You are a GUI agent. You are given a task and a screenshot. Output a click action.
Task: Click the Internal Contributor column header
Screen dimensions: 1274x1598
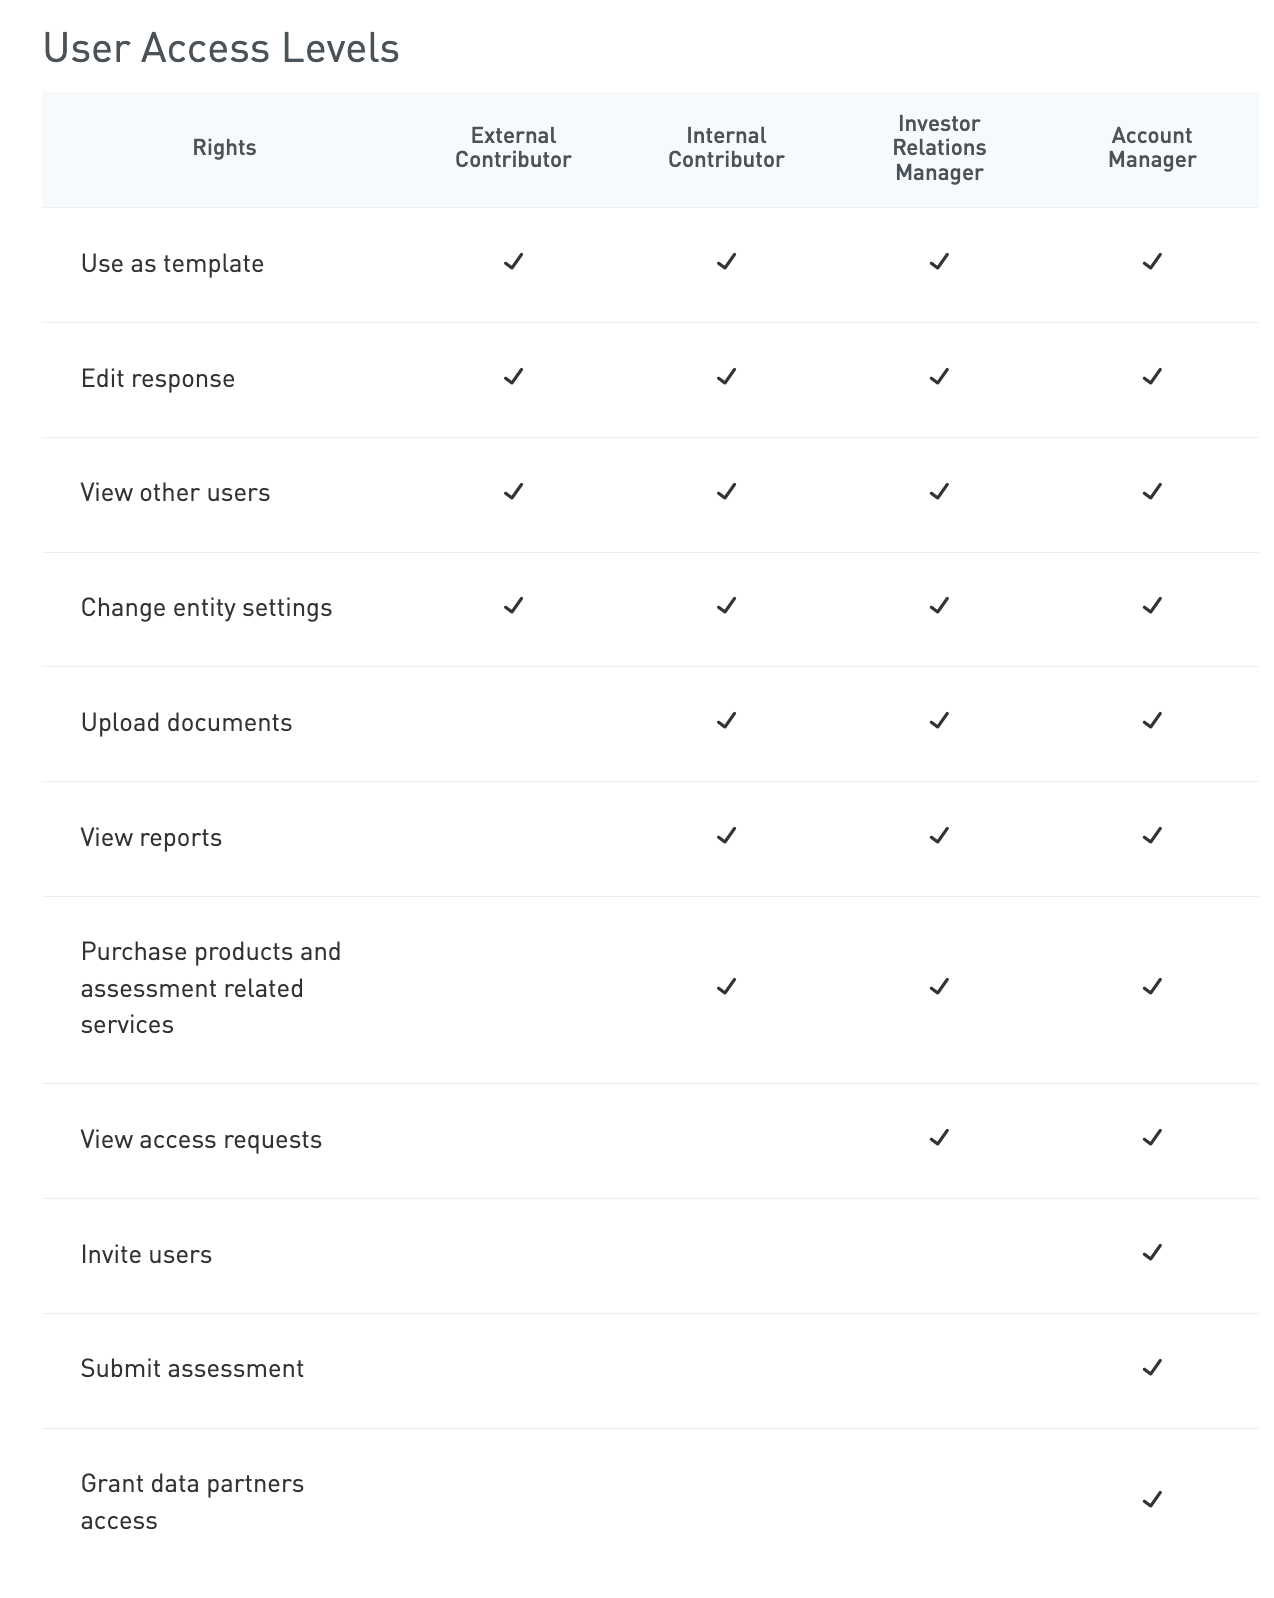coord(726,148)
